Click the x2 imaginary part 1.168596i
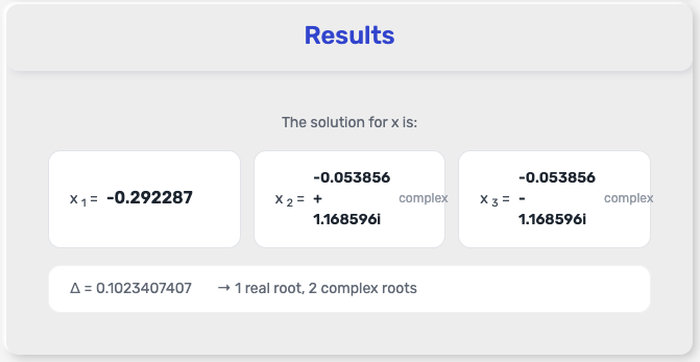 (347, 219)
